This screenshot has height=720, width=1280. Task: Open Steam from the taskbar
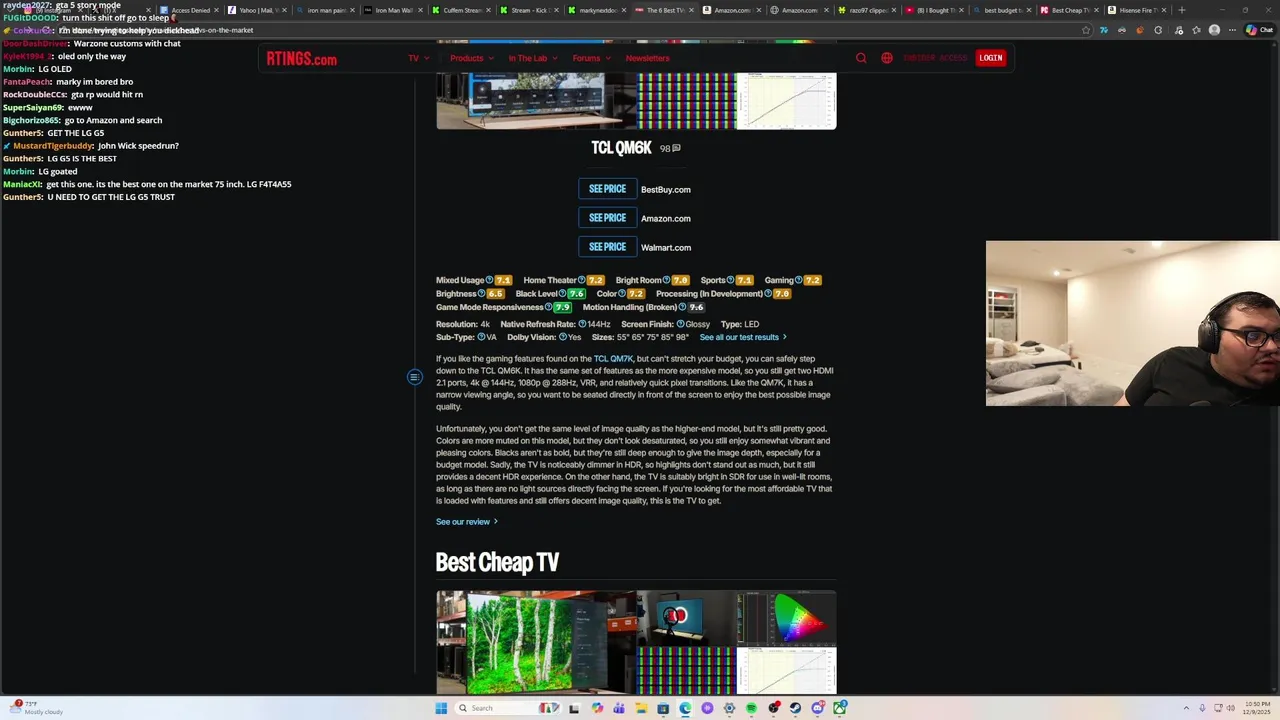pyautogui.click(x=795, y=708)
